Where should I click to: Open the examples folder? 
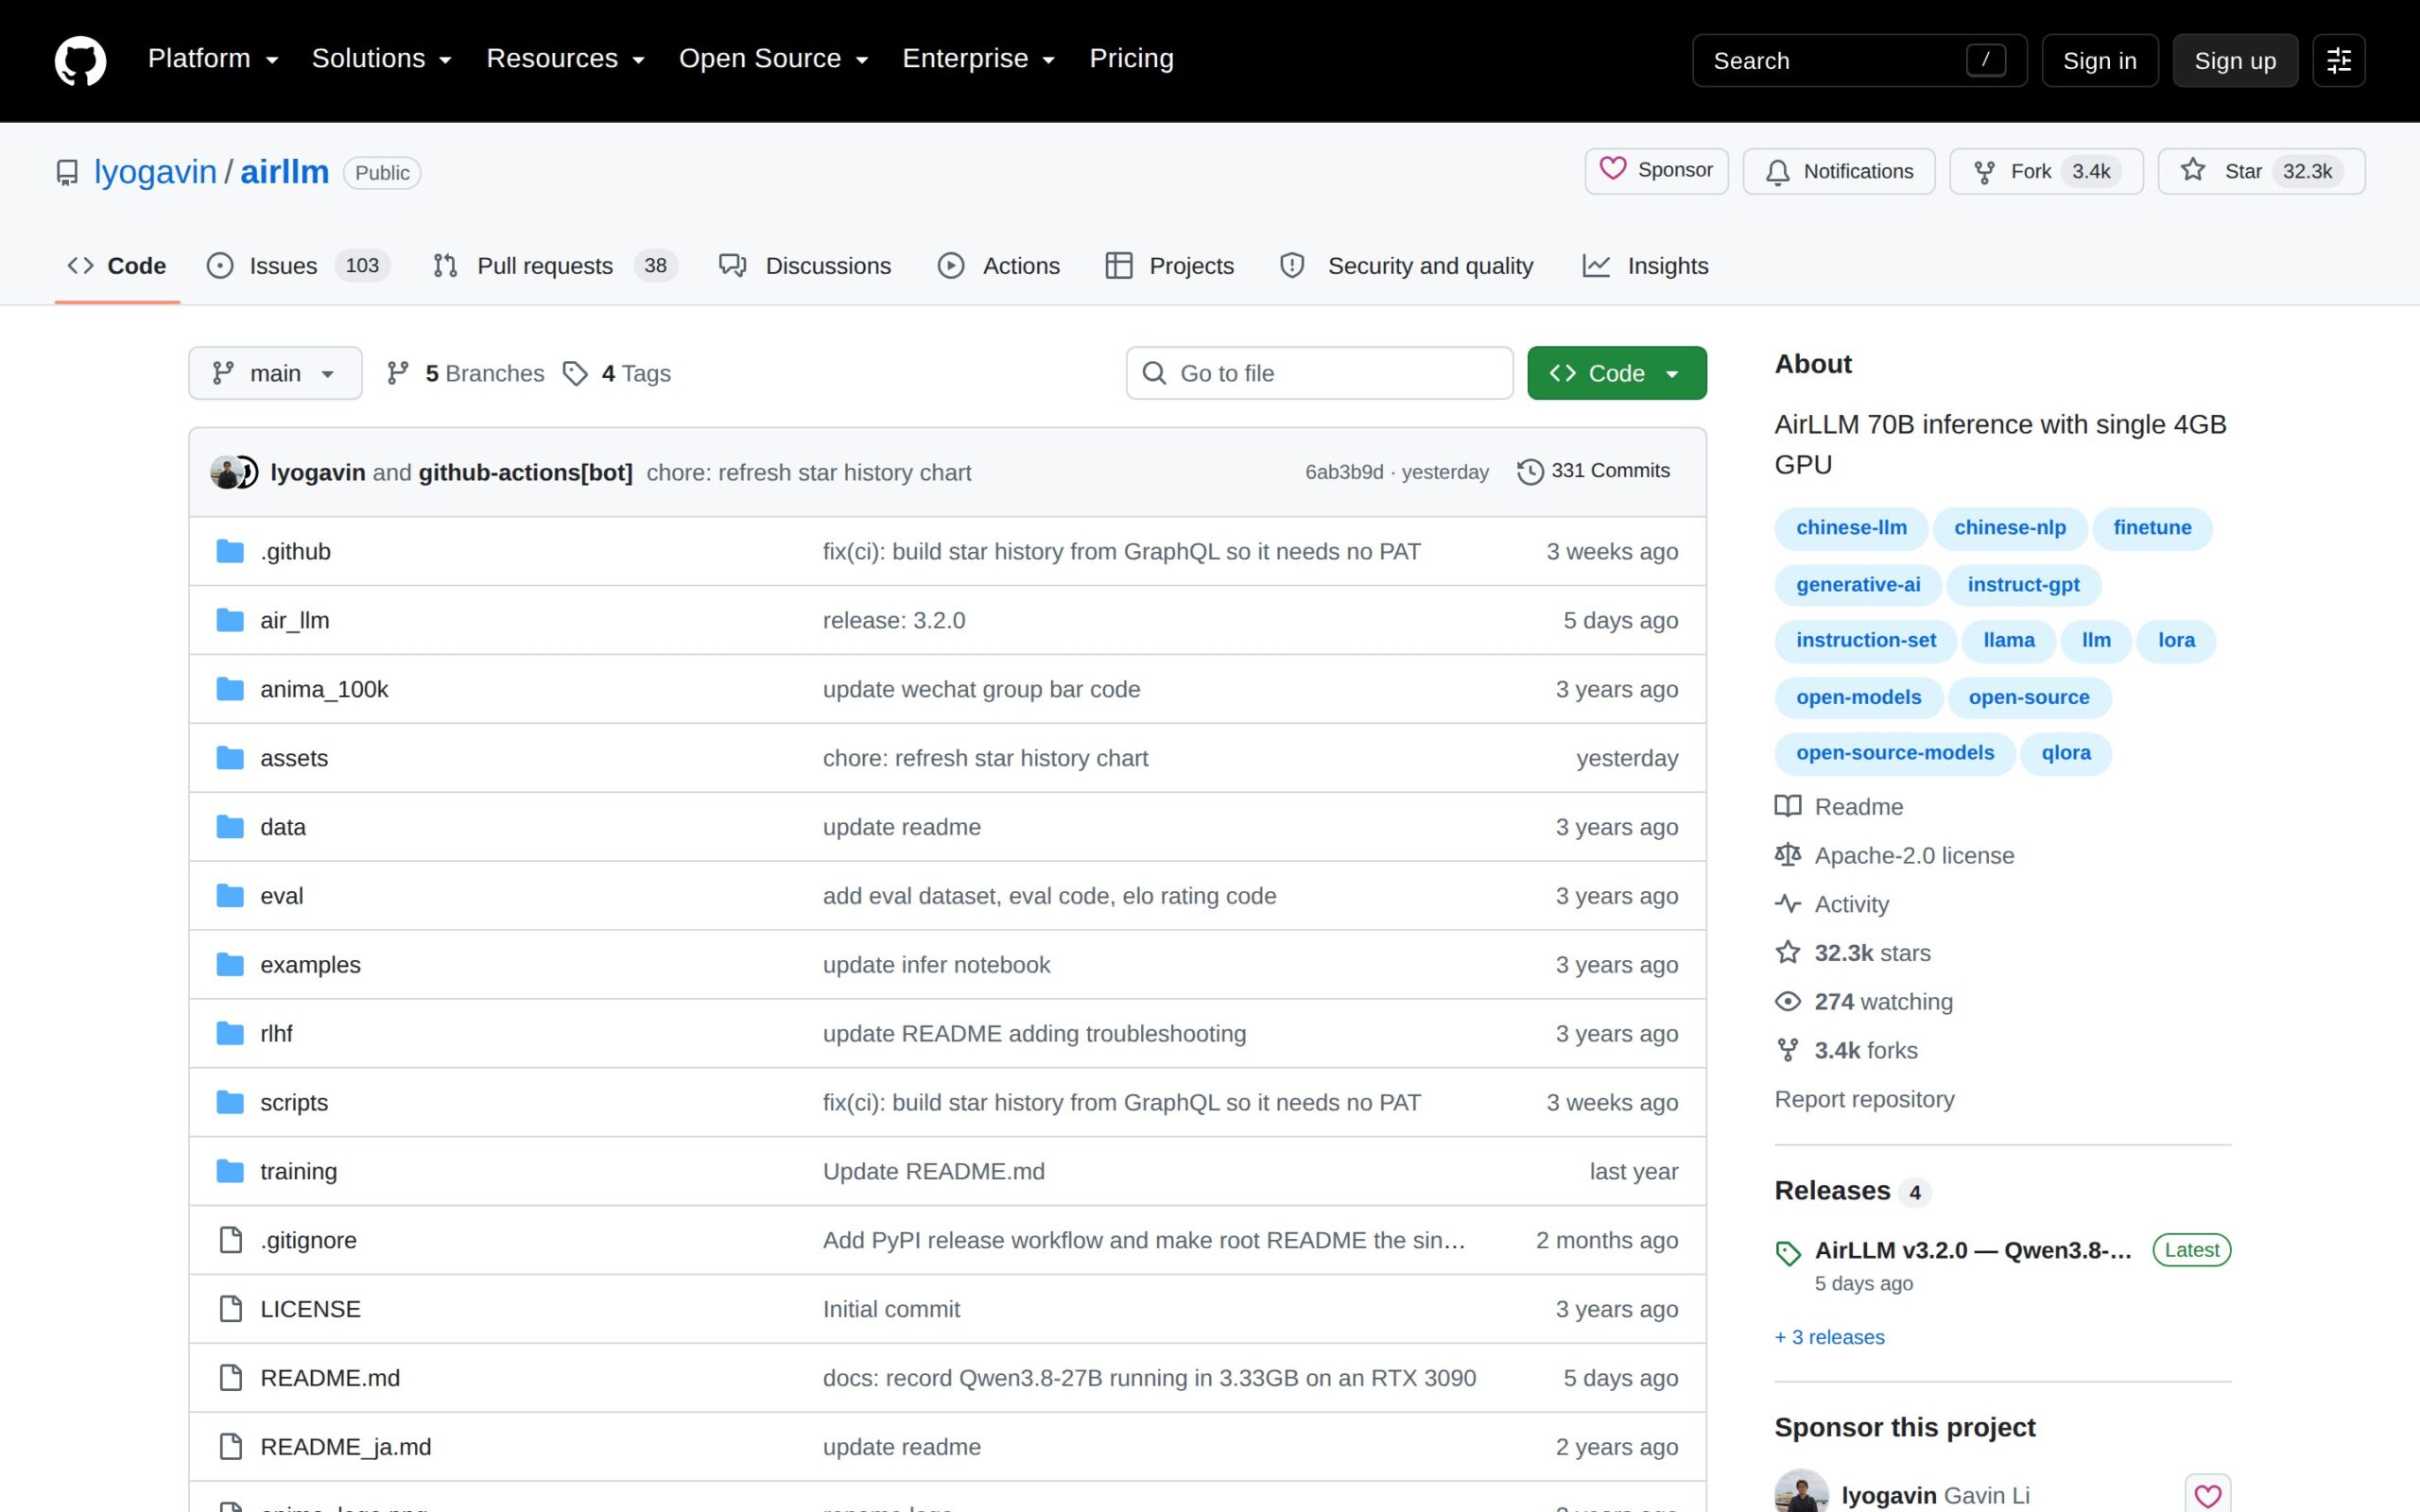(x=310, y=965)
